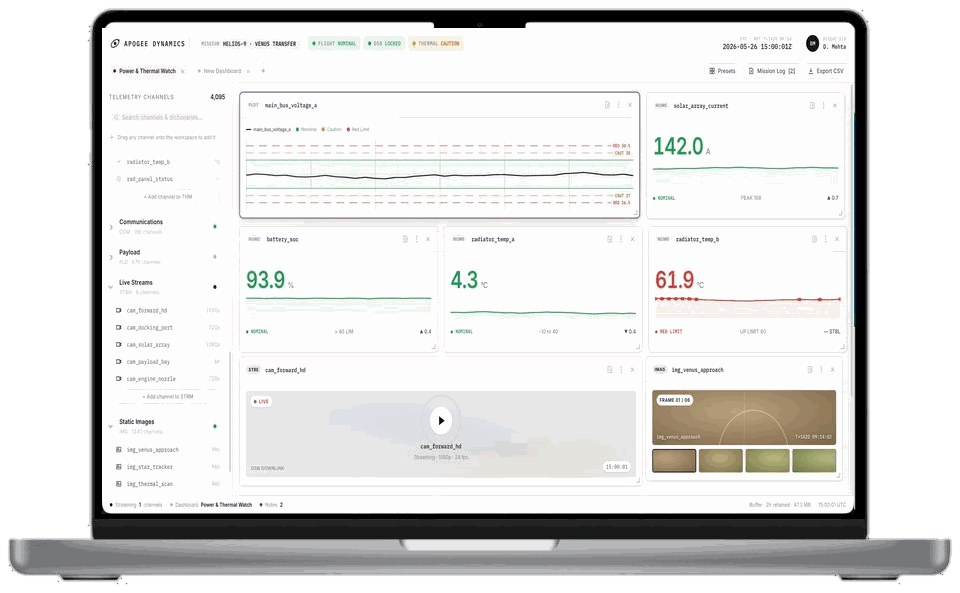The height and width of the screenshot is (593, 960).
Task: Click Export CSV button
Action: pos(825,71)
